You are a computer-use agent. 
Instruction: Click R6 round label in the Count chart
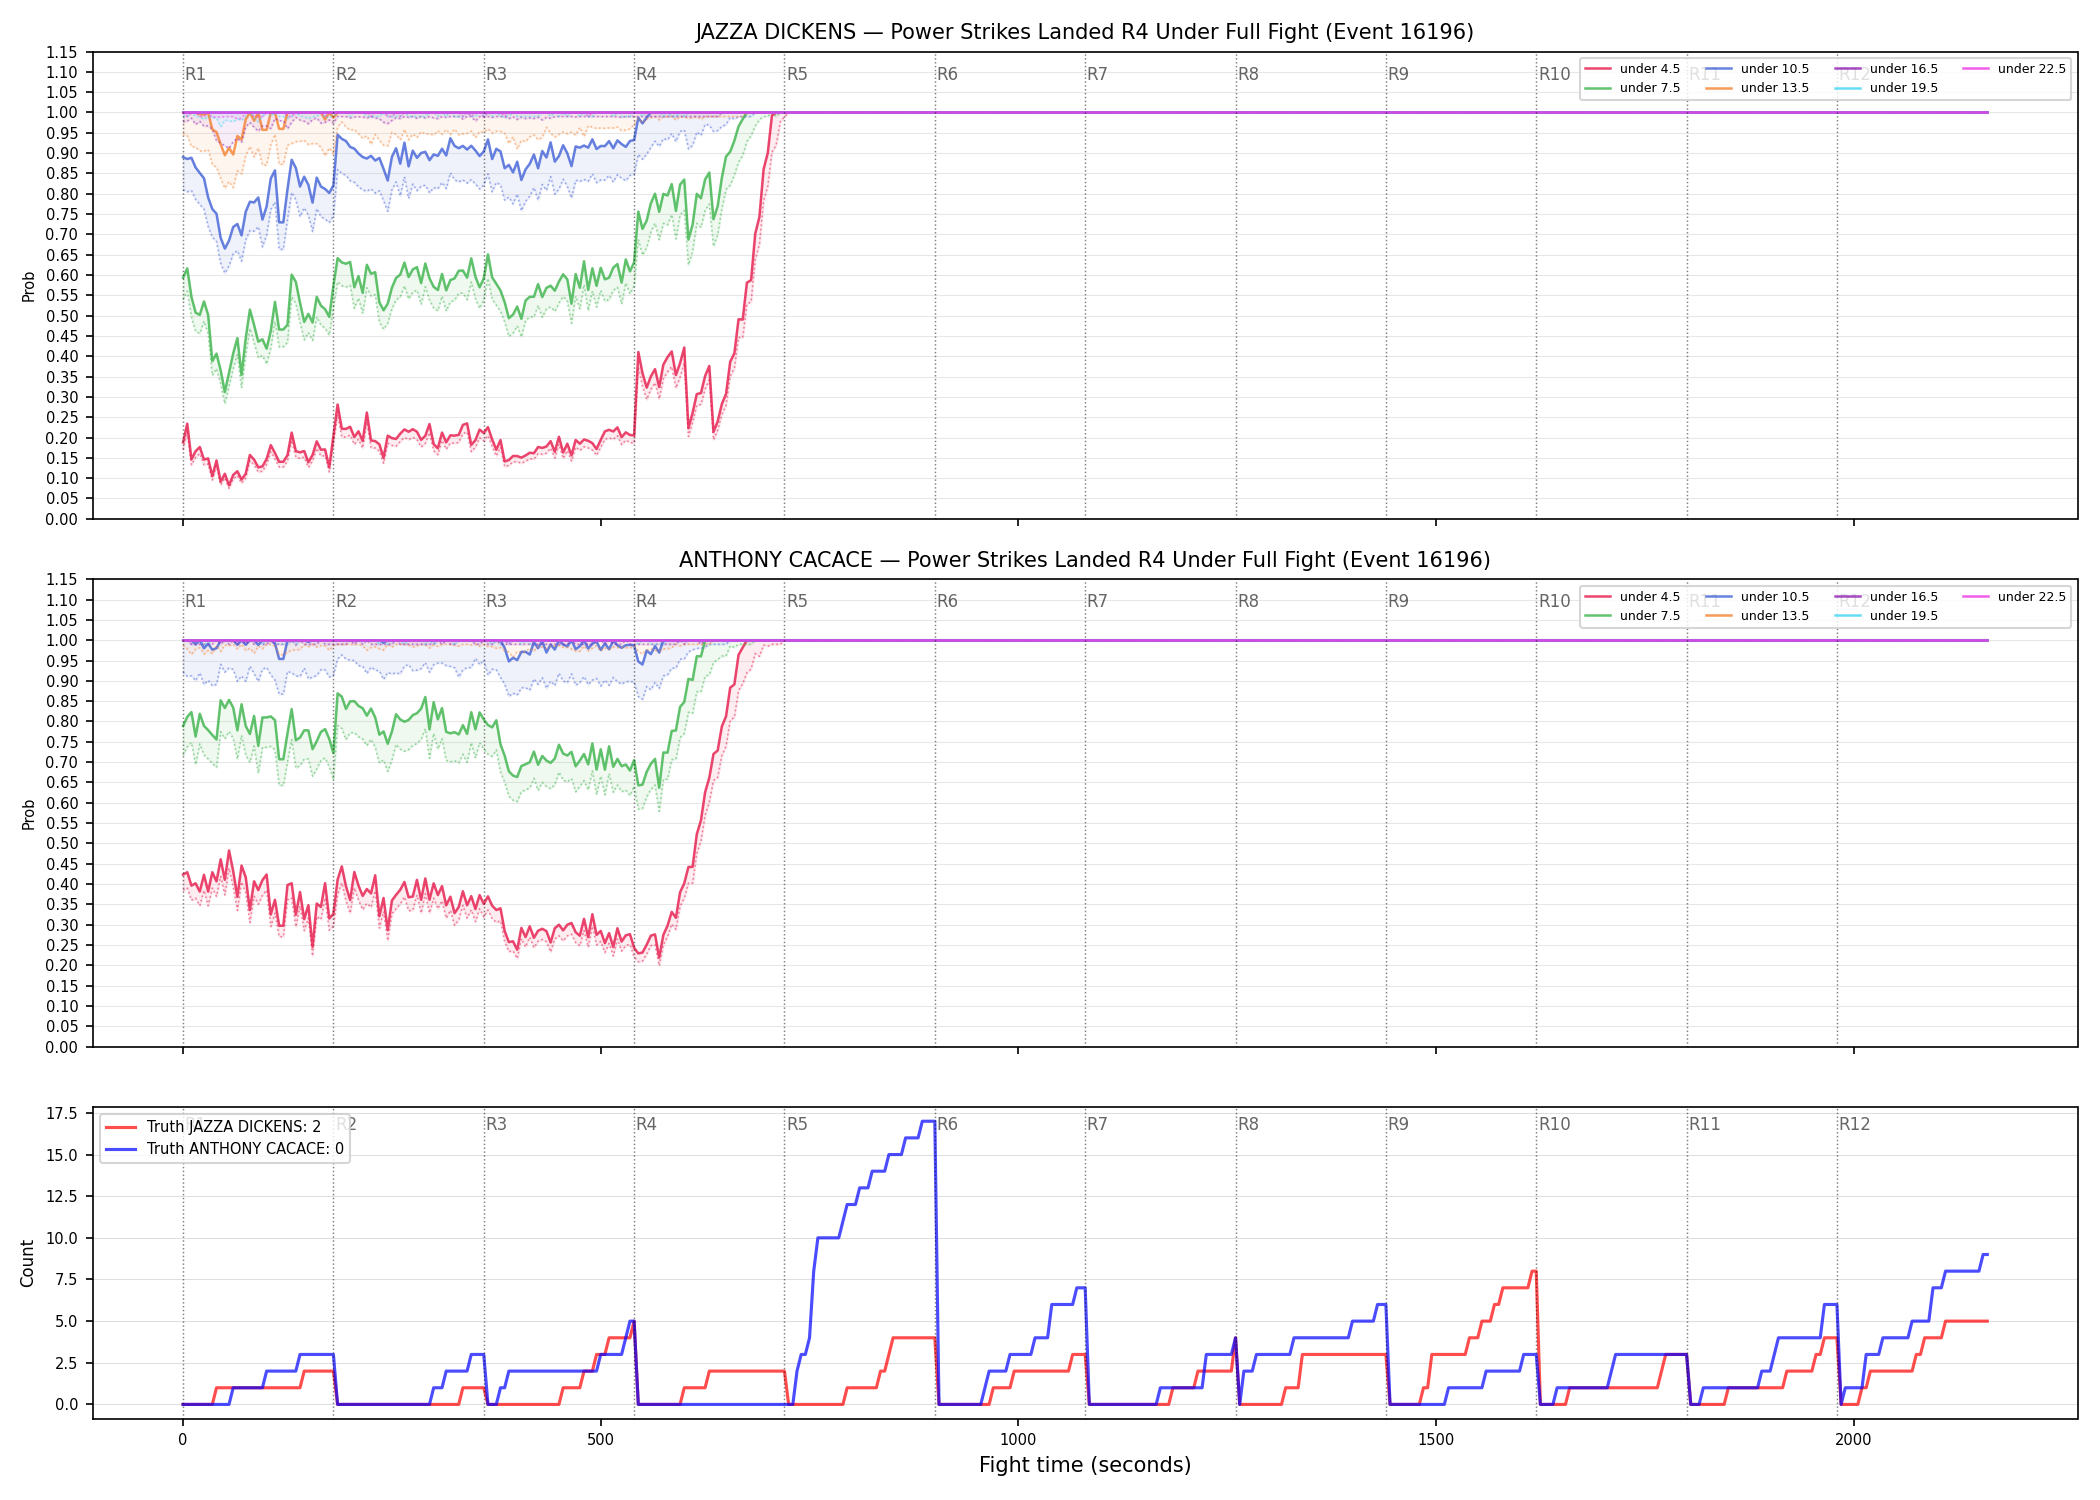tap(947, 1124)
